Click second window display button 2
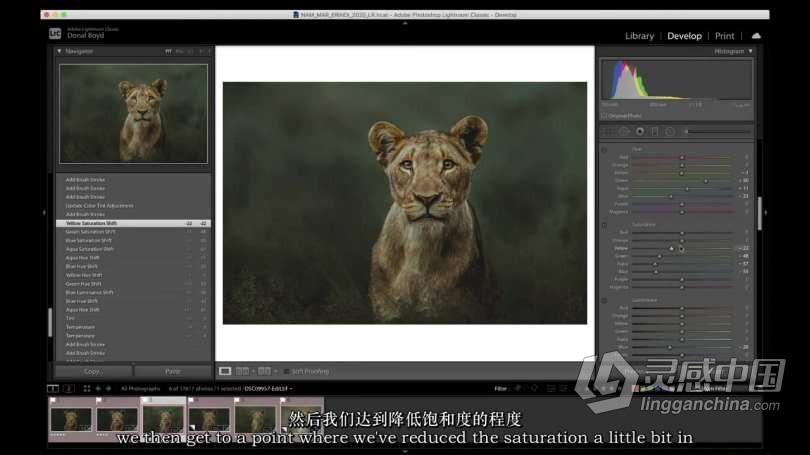 [69, 388]
